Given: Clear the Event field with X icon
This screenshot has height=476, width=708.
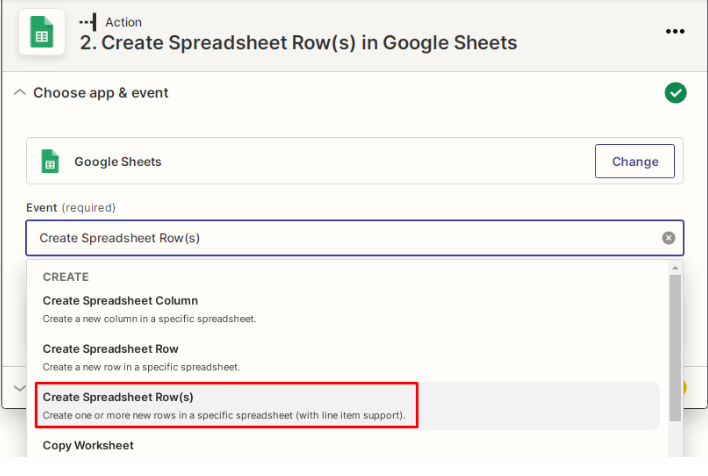Looking at the screenshot, I should click(668, 238).
